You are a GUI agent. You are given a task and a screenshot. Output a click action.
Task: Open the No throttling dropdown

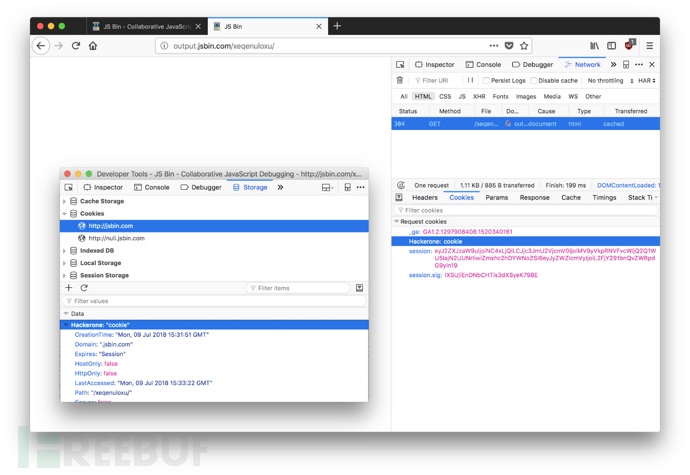coord(610,81)
